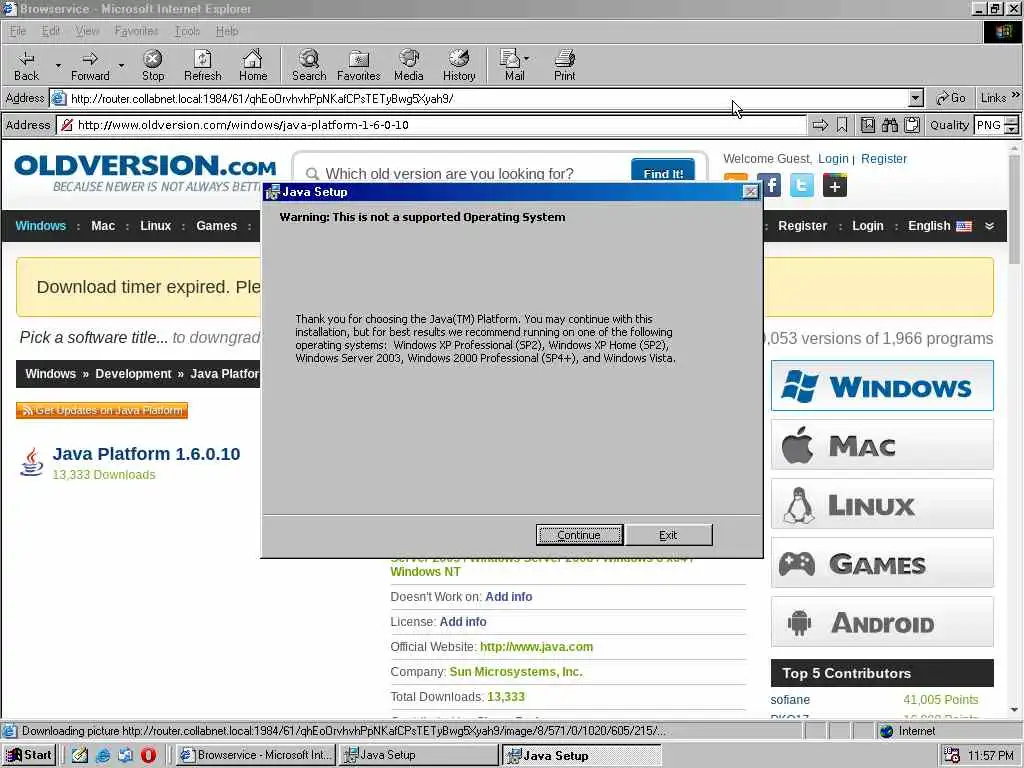Expand the IE address bar dropdown
The width and height of the screenshot is (1024, 768).
click(x=916, y=99)
